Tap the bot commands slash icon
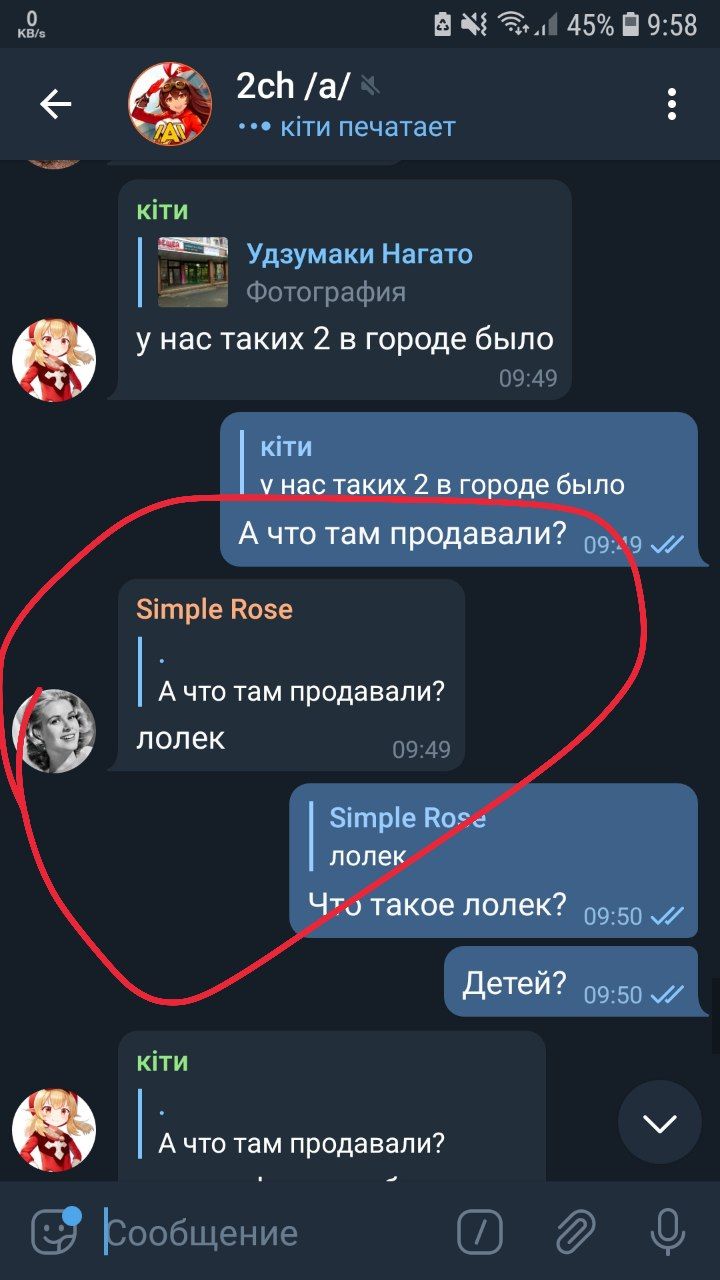 480,1232
